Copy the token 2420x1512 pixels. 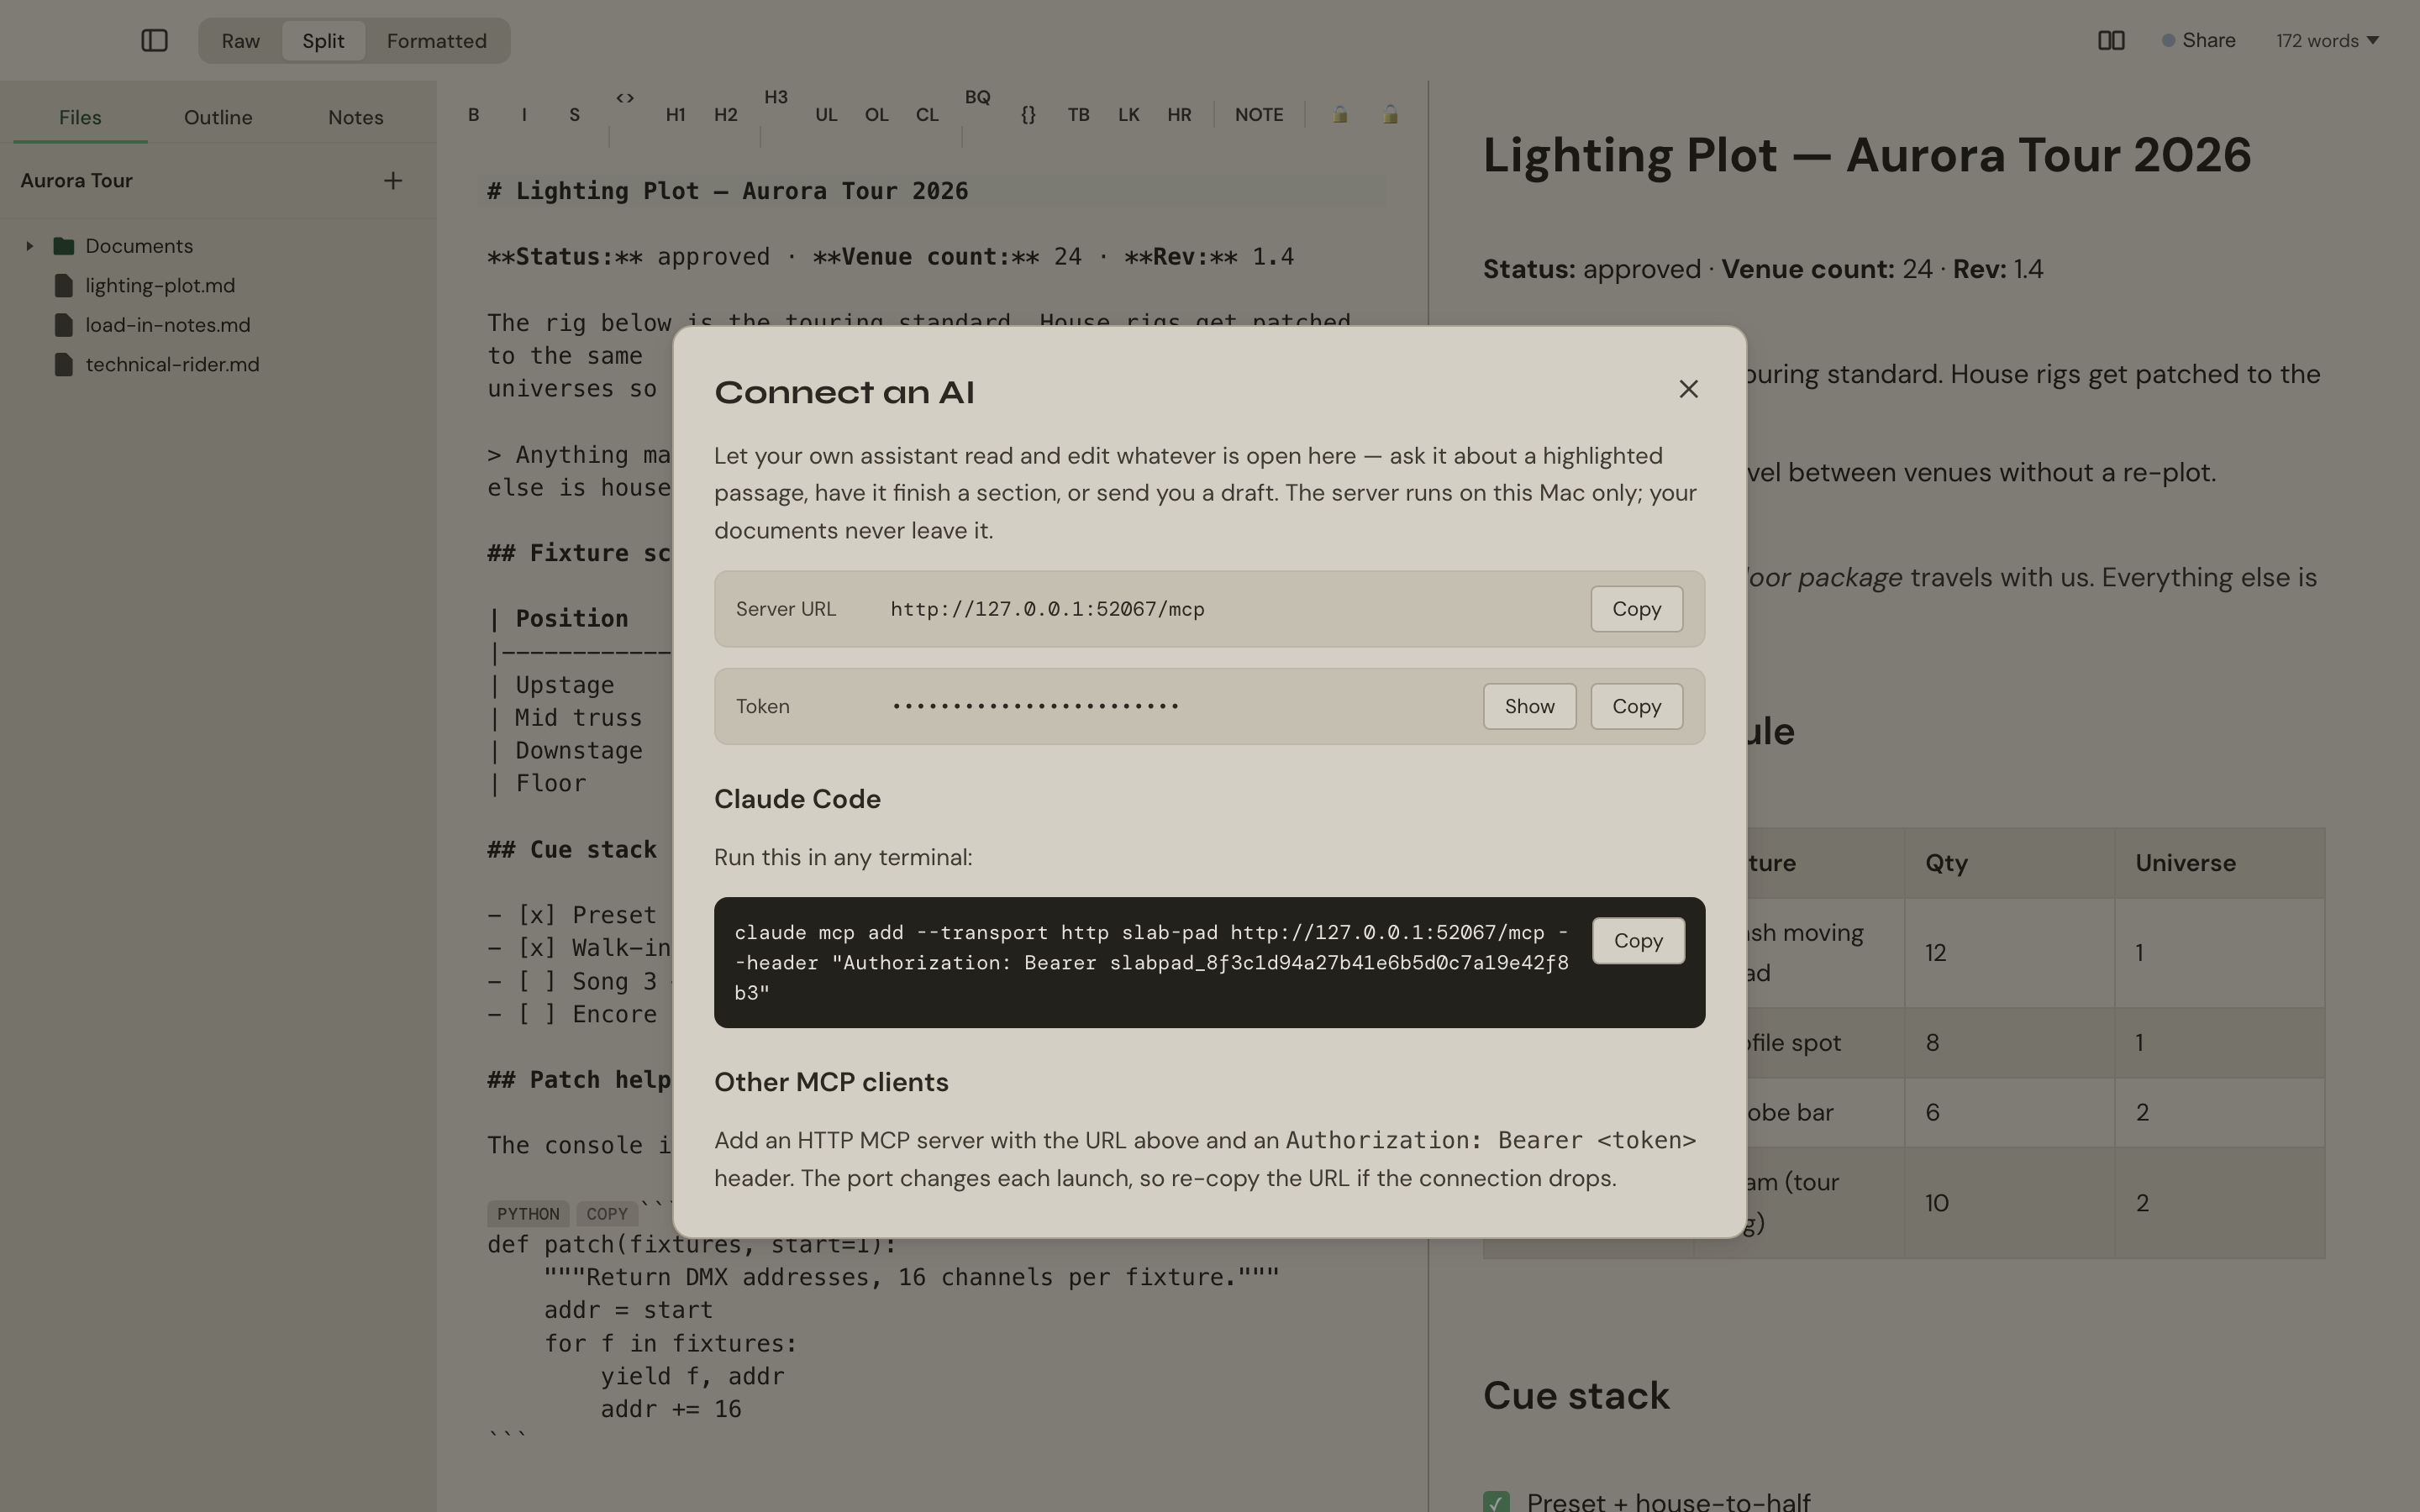click(x=1637, y=707)
